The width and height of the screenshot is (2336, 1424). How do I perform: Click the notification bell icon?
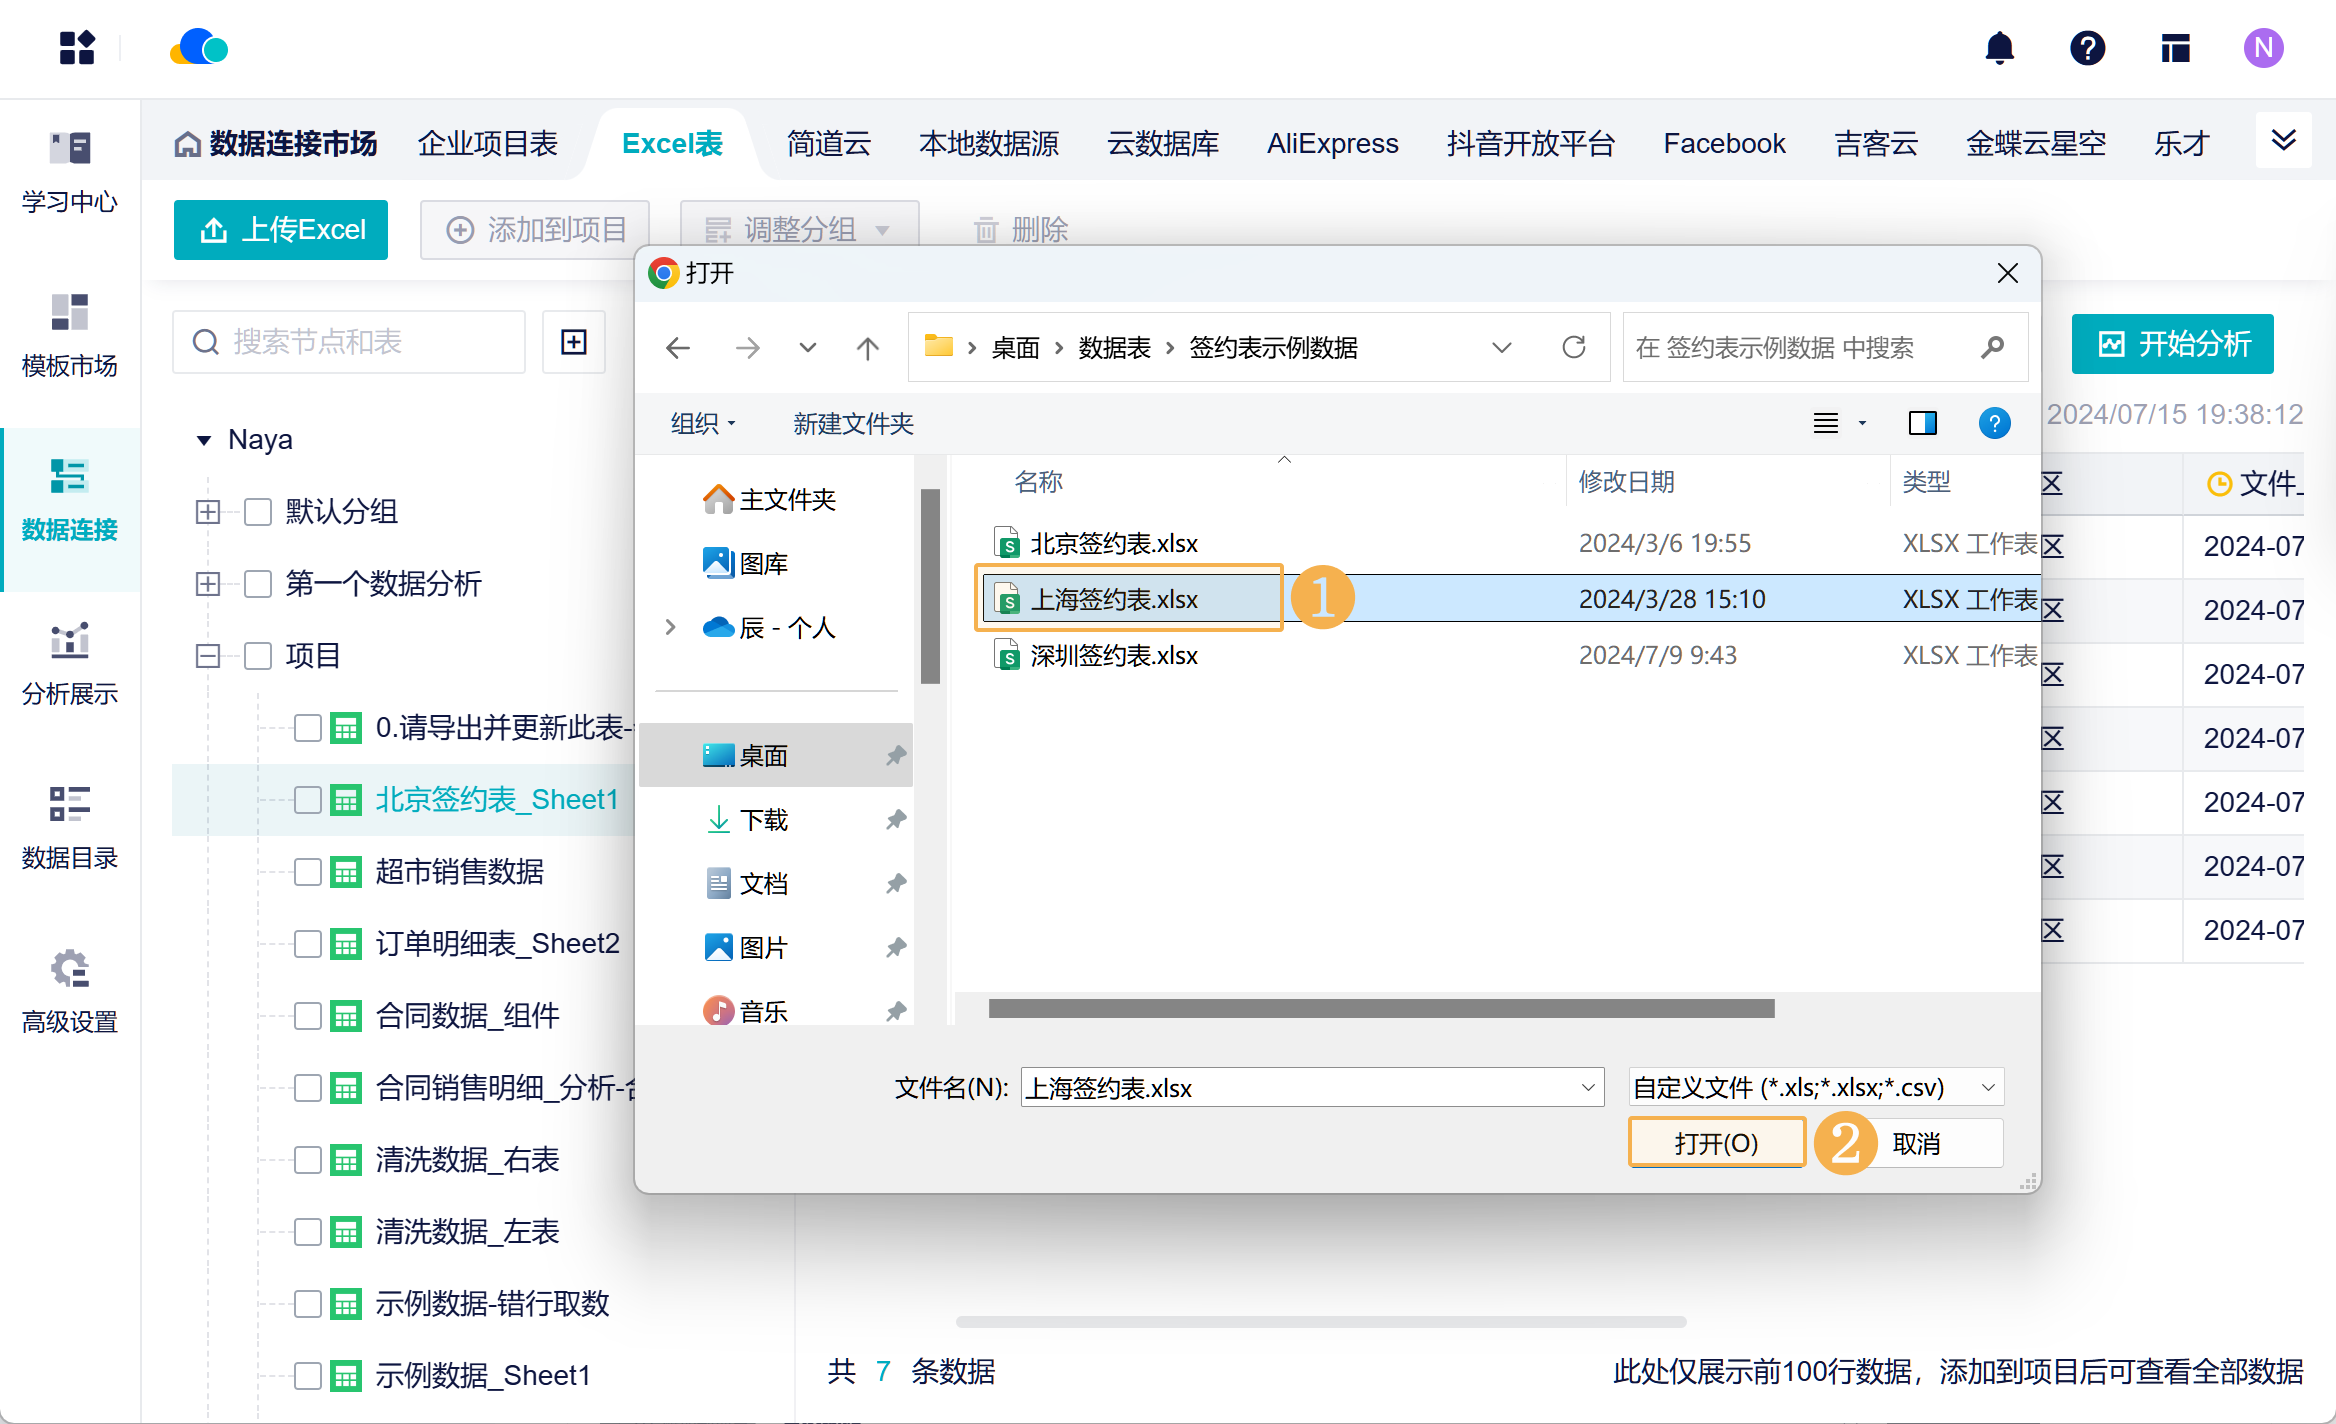click(x=1999, y=48)
